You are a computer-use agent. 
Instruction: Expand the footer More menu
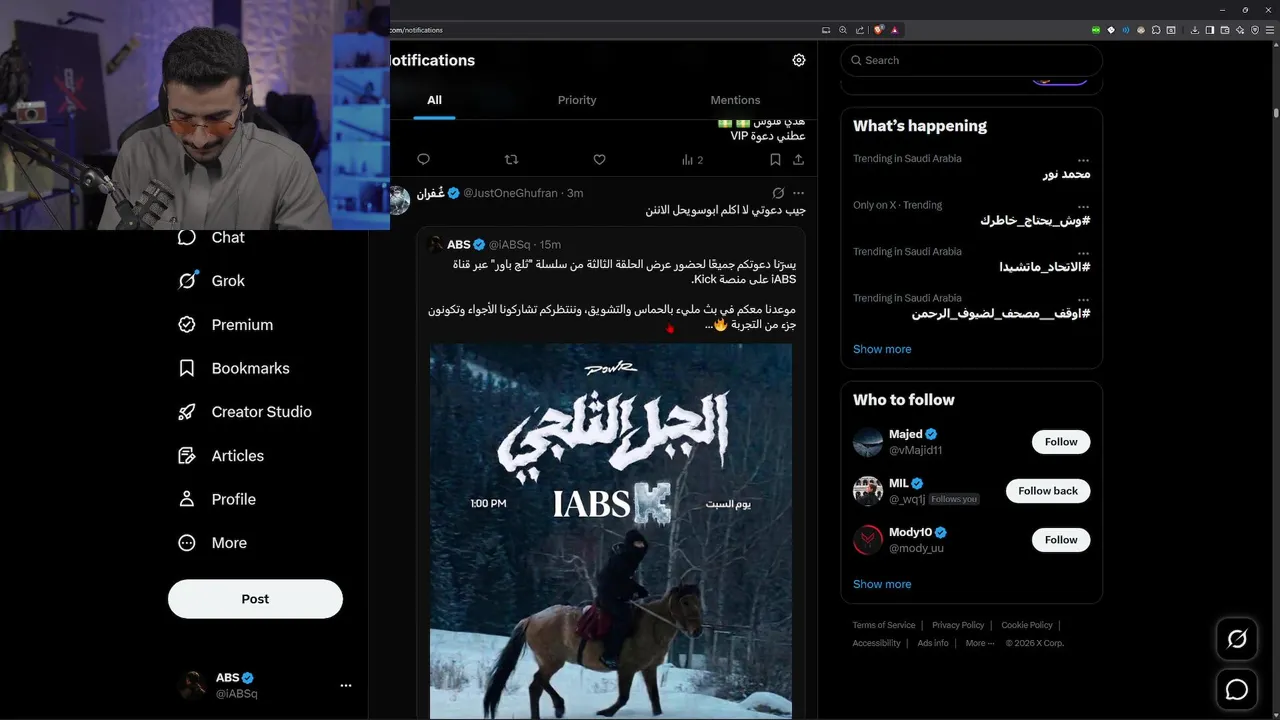coord(980,643)
